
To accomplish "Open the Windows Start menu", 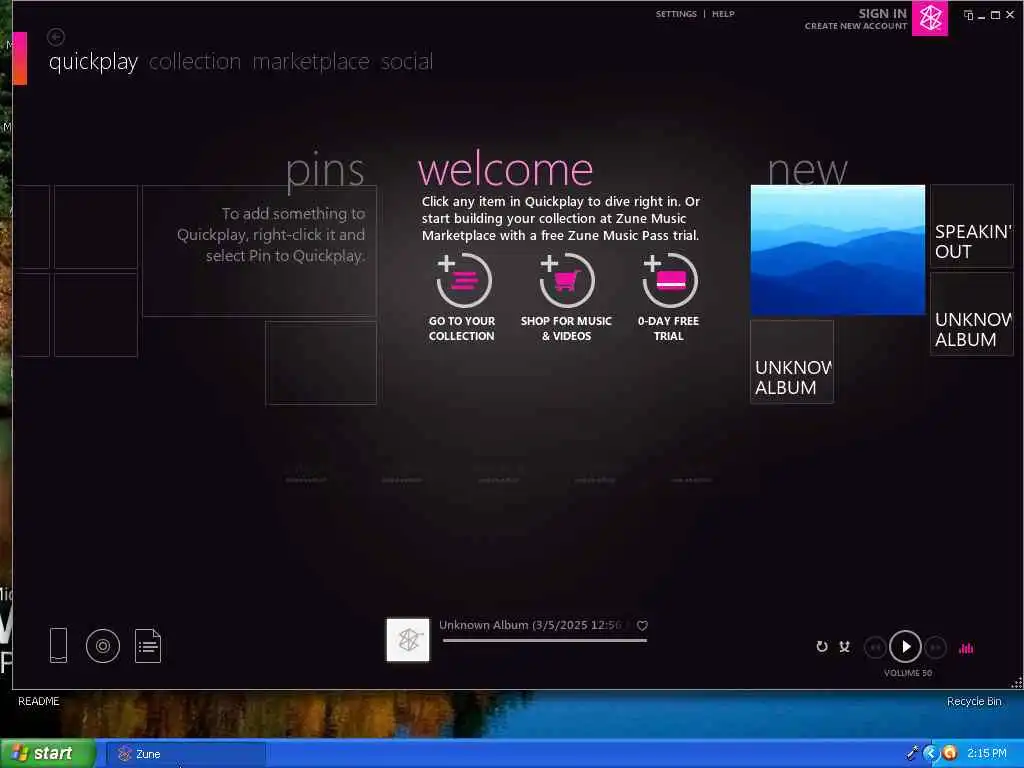I will click(x=48, y=754).
